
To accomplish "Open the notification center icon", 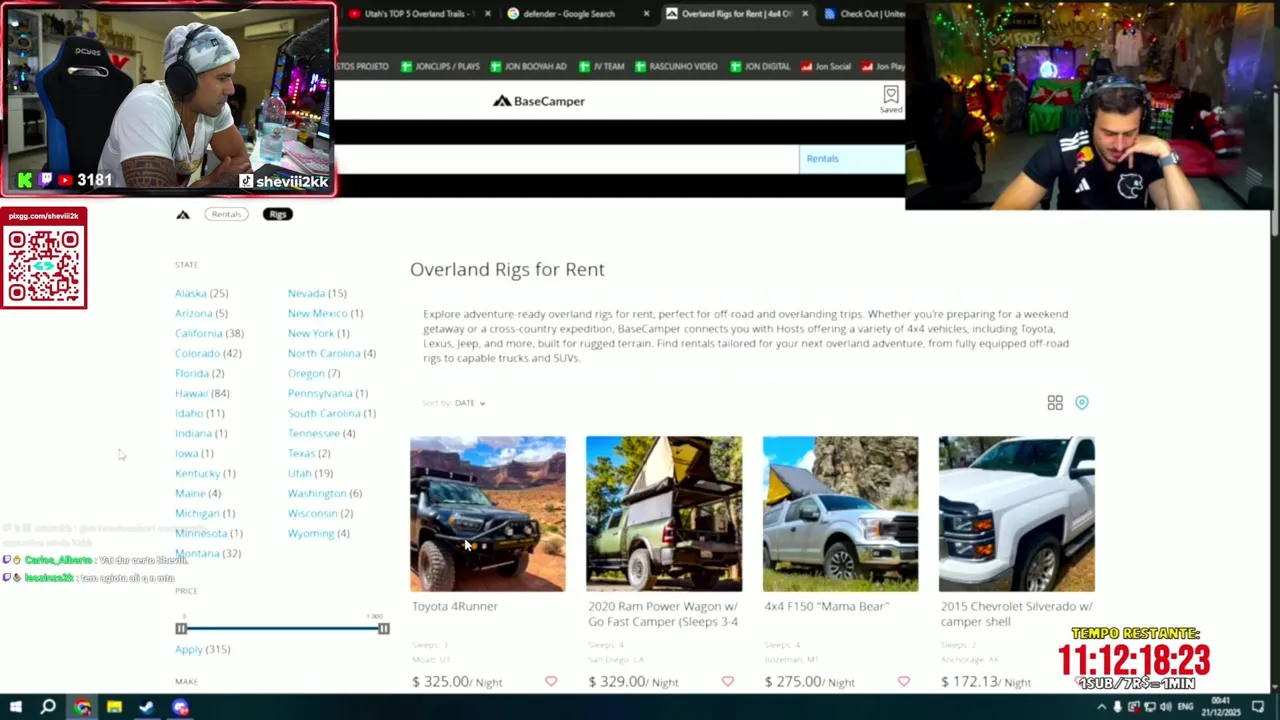I will tap(1258, 707).
